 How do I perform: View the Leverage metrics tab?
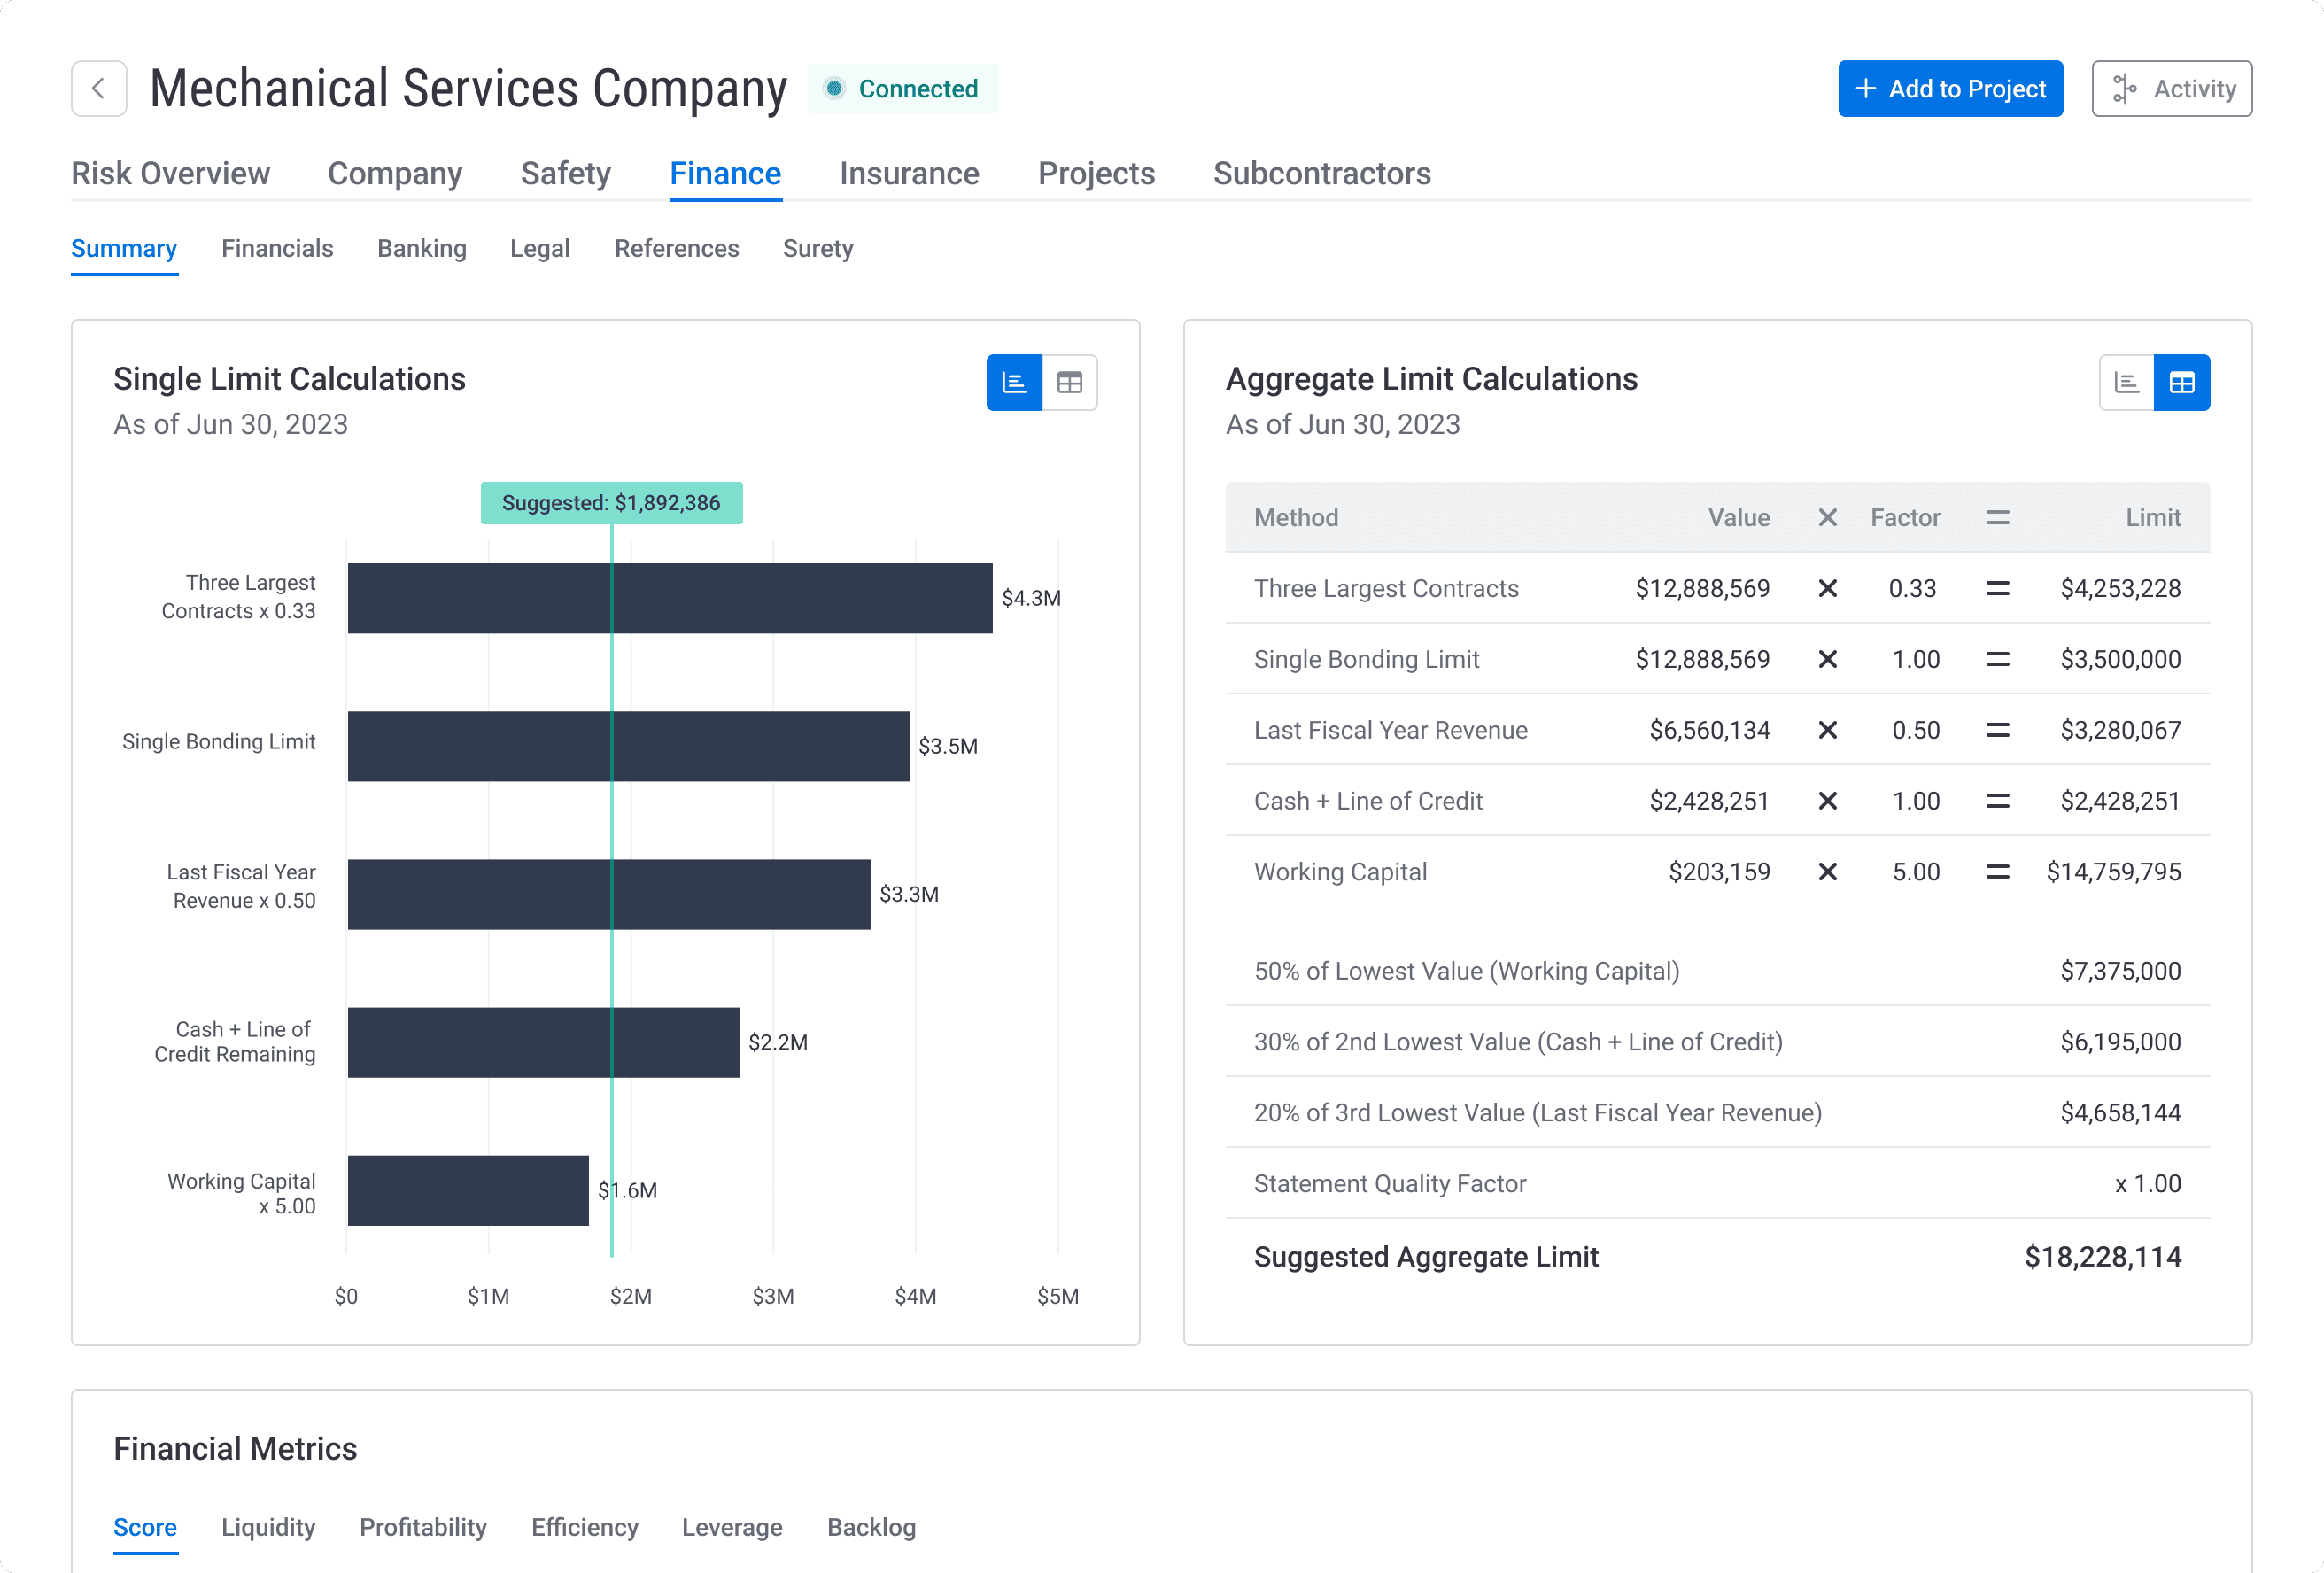[732, 1528]
